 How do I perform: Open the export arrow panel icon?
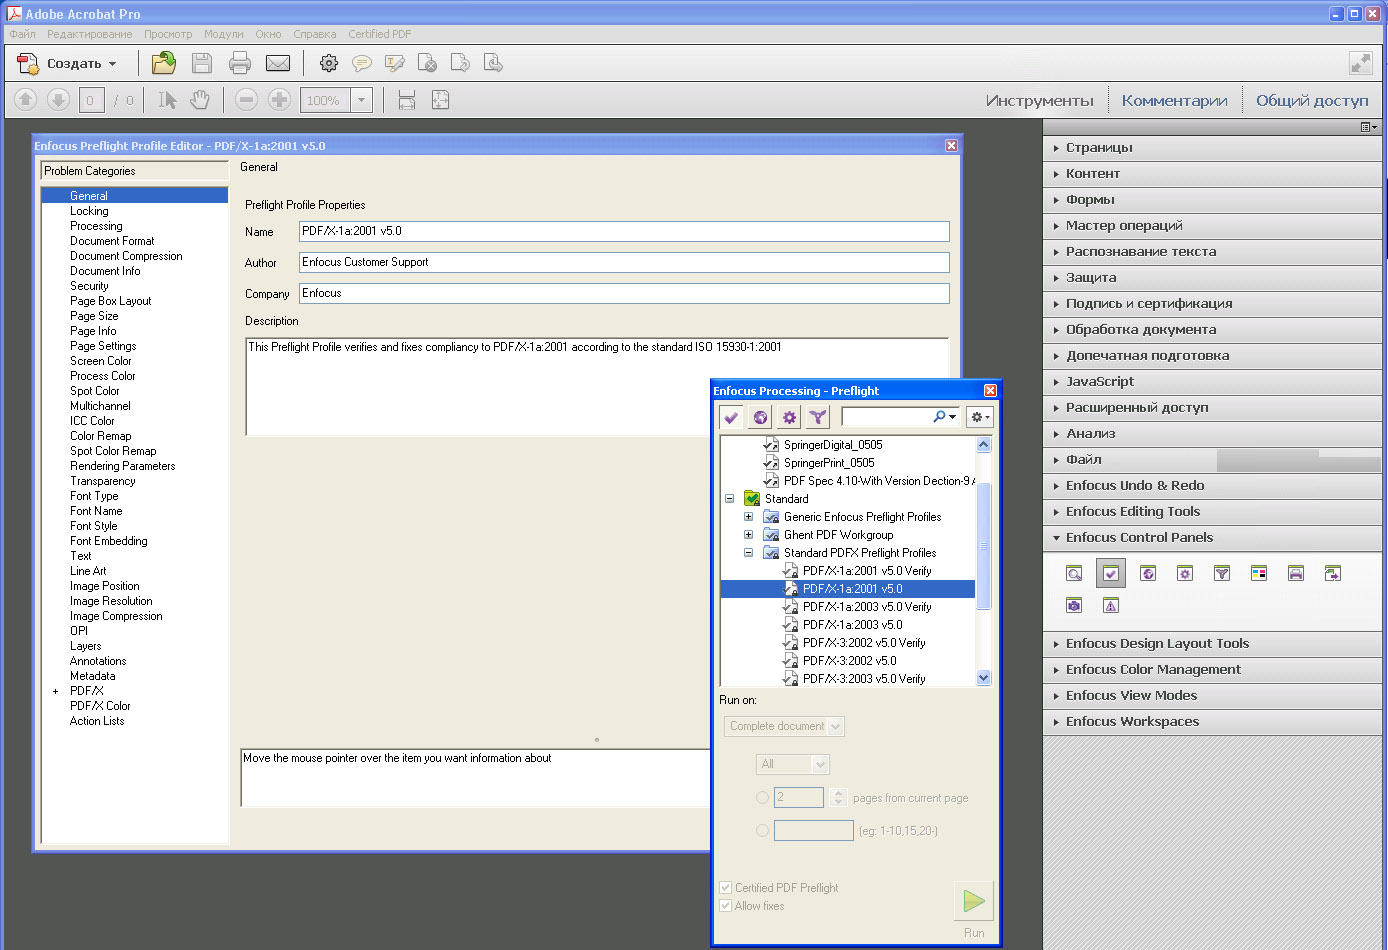tap(1333, 573)
